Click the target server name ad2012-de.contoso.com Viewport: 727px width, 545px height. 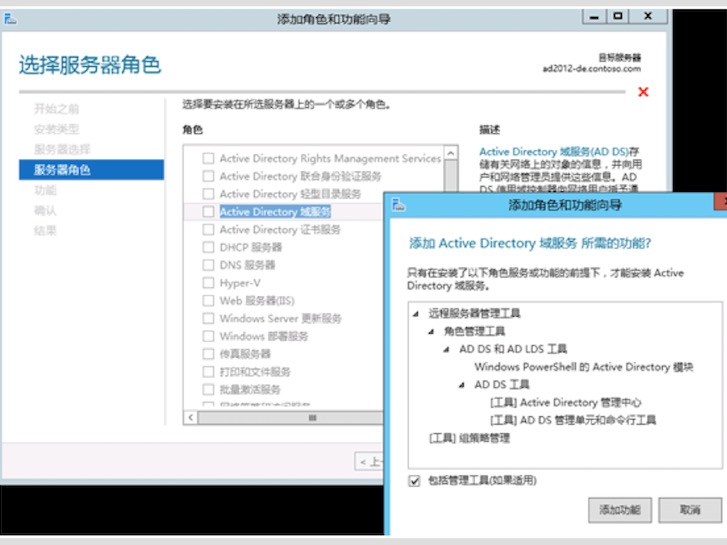592,69
